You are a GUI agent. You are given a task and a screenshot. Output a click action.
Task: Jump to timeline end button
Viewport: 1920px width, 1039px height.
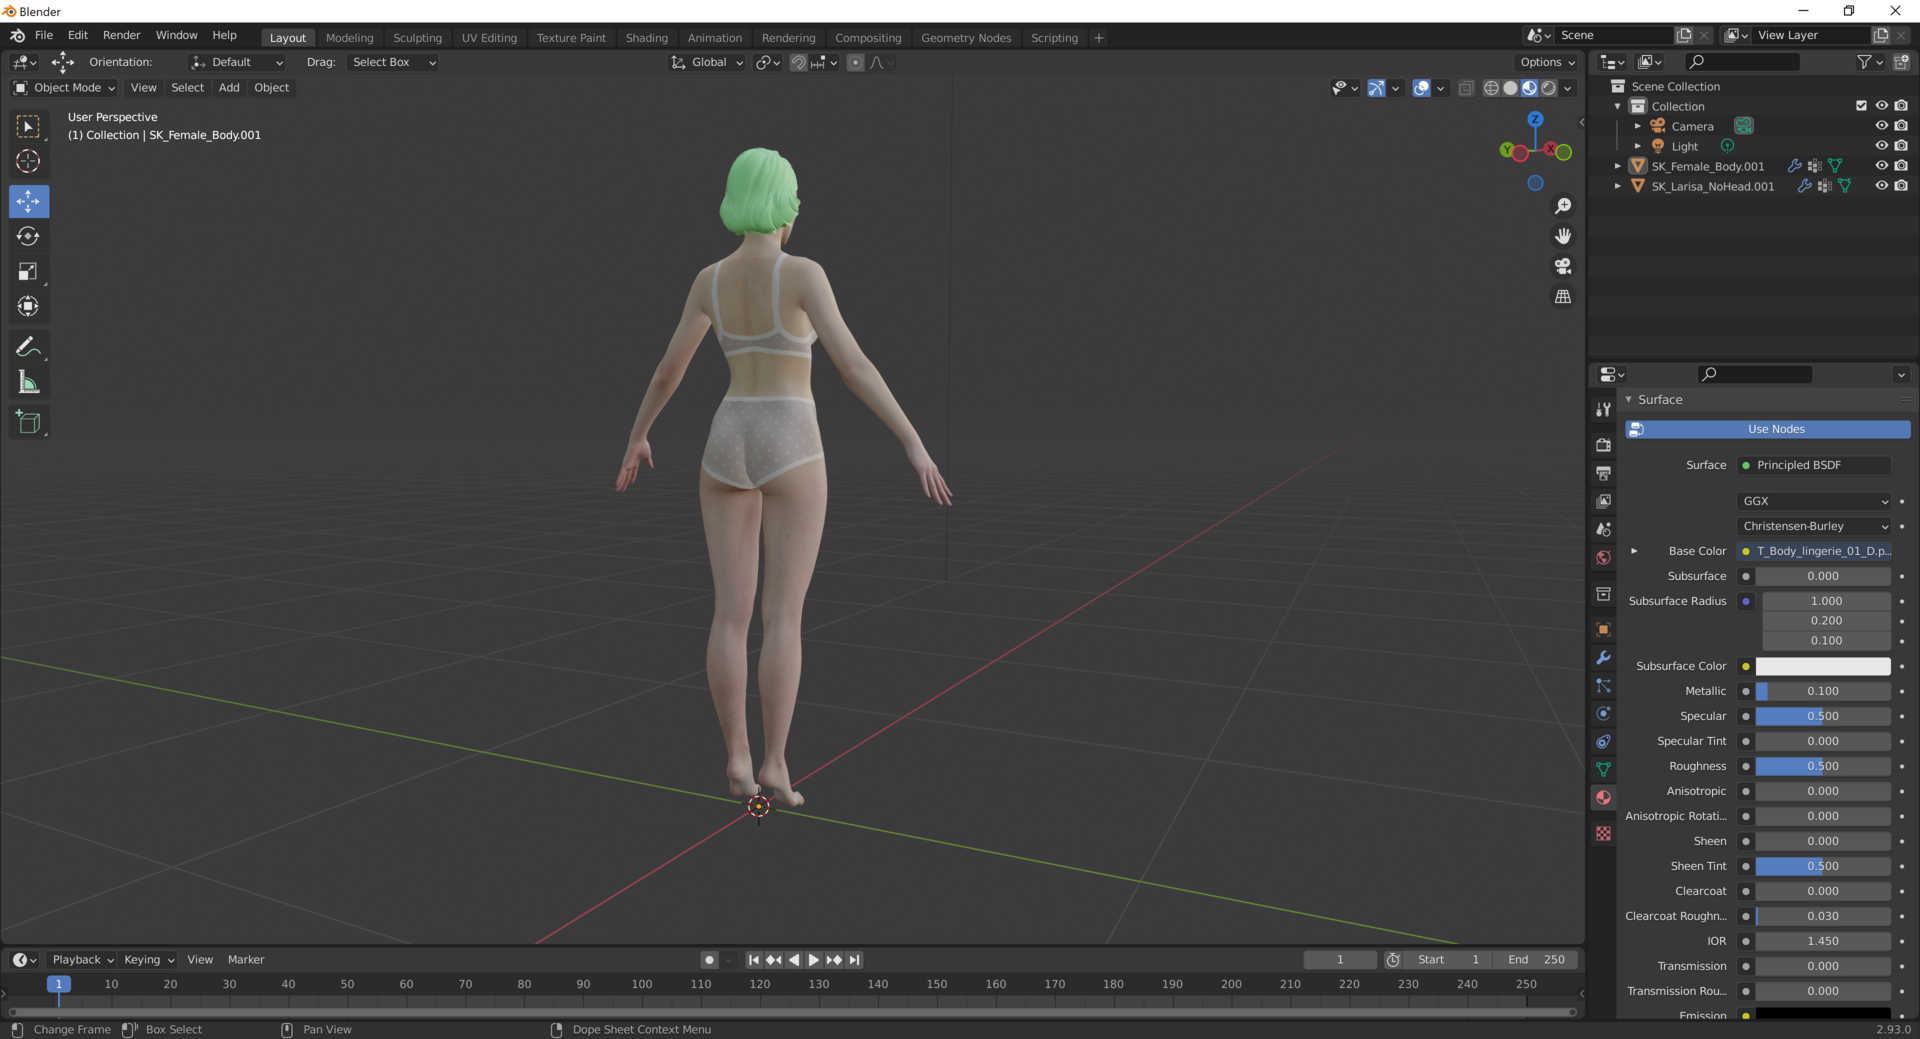pyautogui.click(x=854, y=960)
